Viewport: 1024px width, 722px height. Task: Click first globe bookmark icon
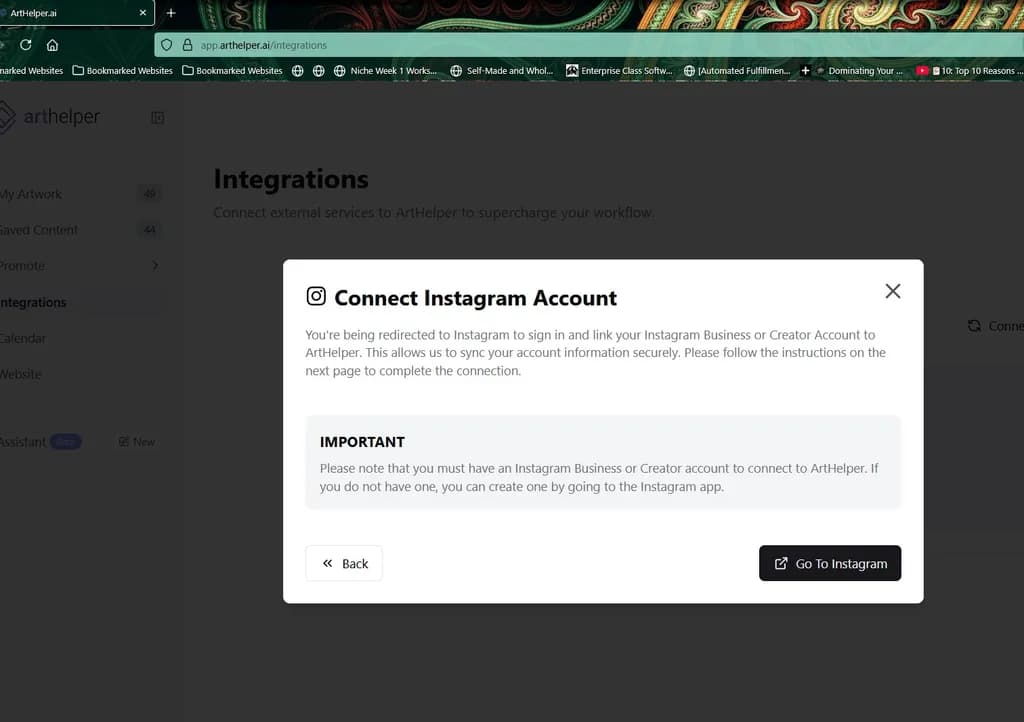pos(298,71)
